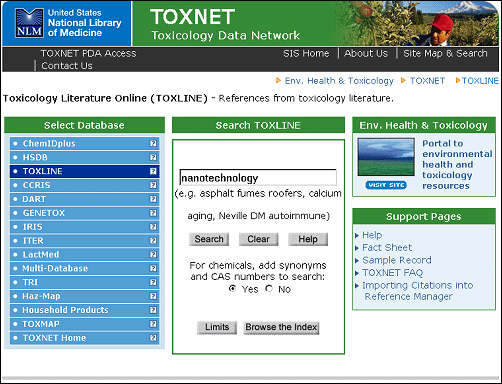
Task: Select No for adding synonyms
Action: coord(269,288)
